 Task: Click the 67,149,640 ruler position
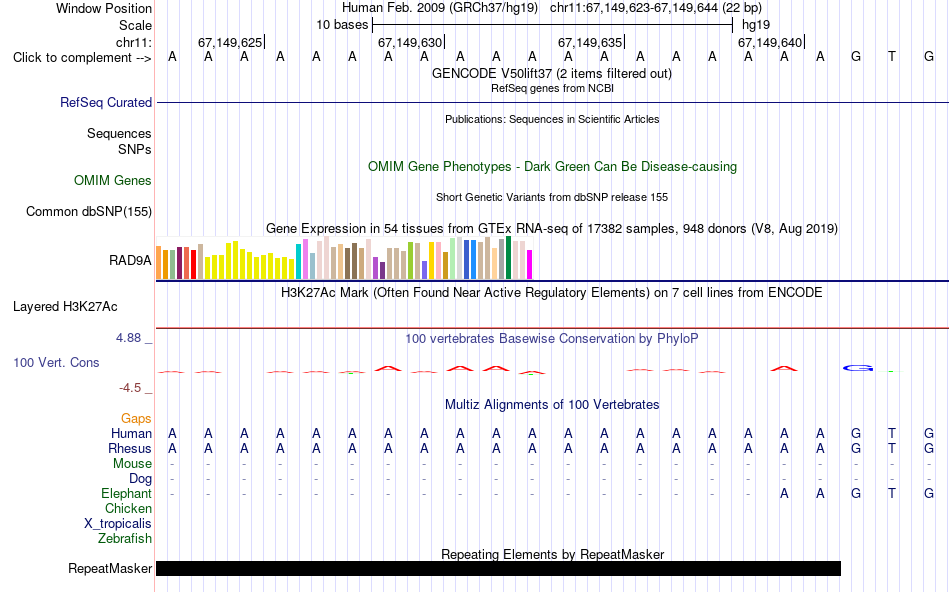pyautogui.click(x=769, y=42)
